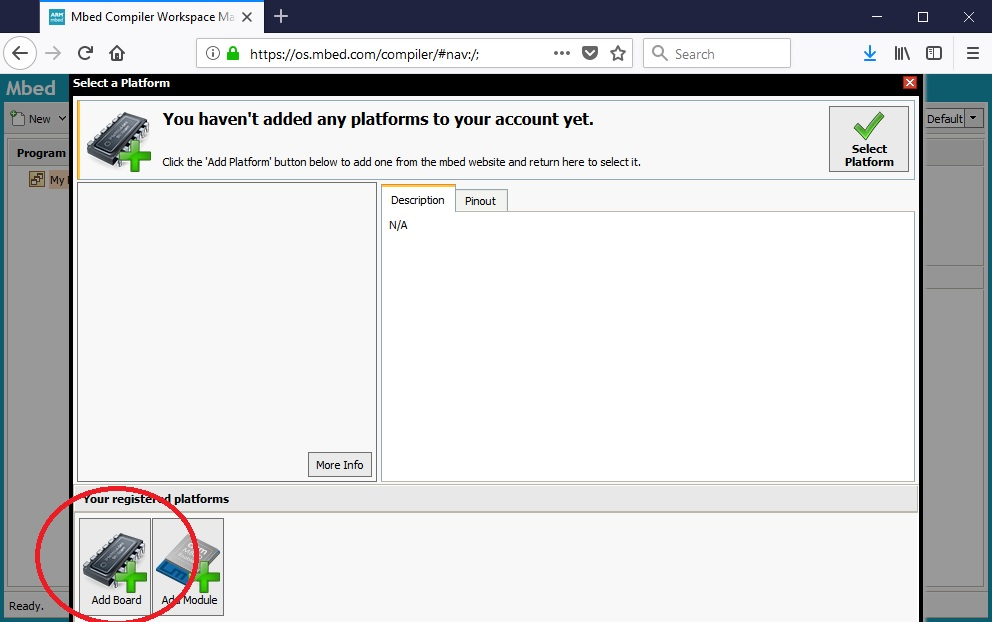Open the Firefox hamburger menu
Viewport: 992px width, 622px height.
[x=972, y=53]
